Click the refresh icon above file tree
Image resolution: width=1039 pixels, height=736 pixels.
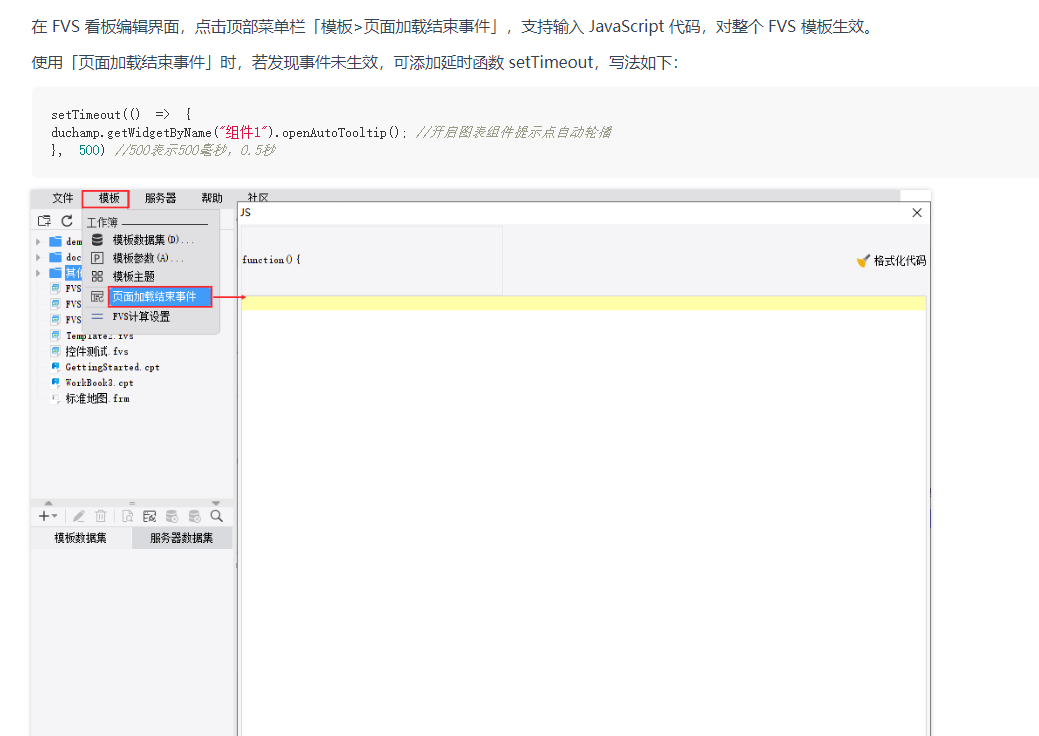coord(67,221)
